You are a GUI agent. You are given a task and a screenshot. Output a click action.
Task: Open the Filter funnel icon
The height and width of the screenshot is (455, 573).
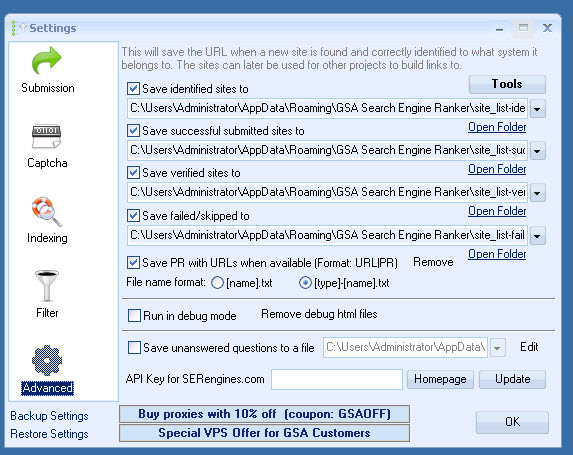point(46,285)
